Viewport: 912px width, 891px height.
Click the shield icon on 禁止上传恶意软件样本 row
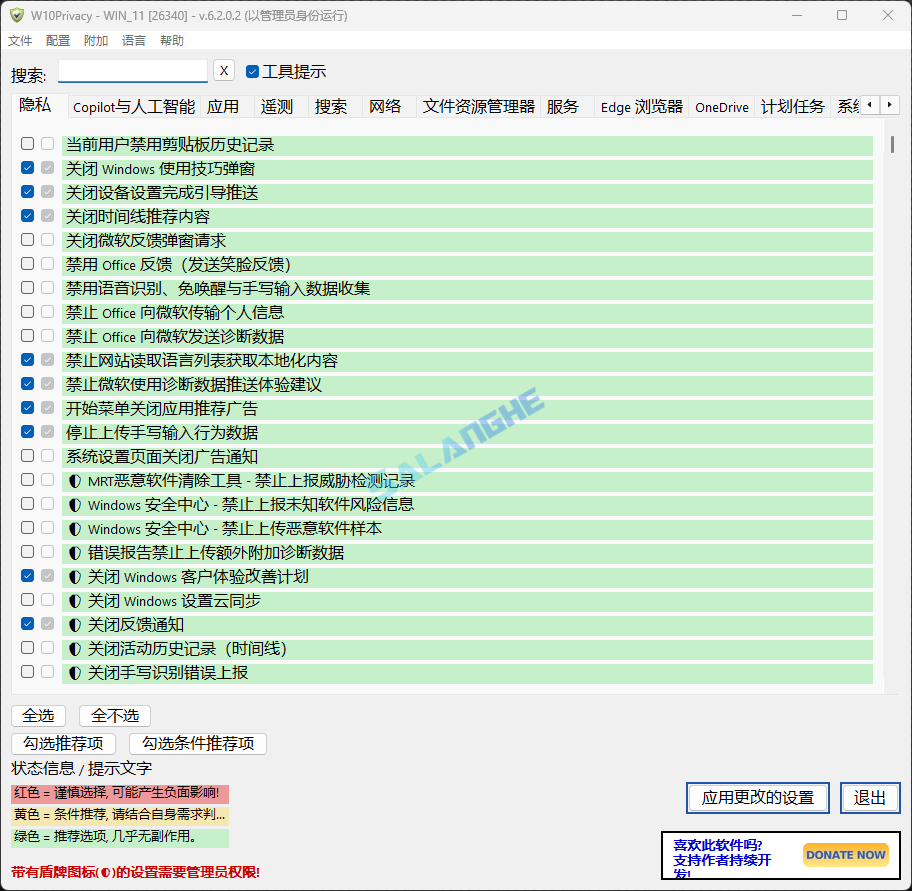pos(74,529)
